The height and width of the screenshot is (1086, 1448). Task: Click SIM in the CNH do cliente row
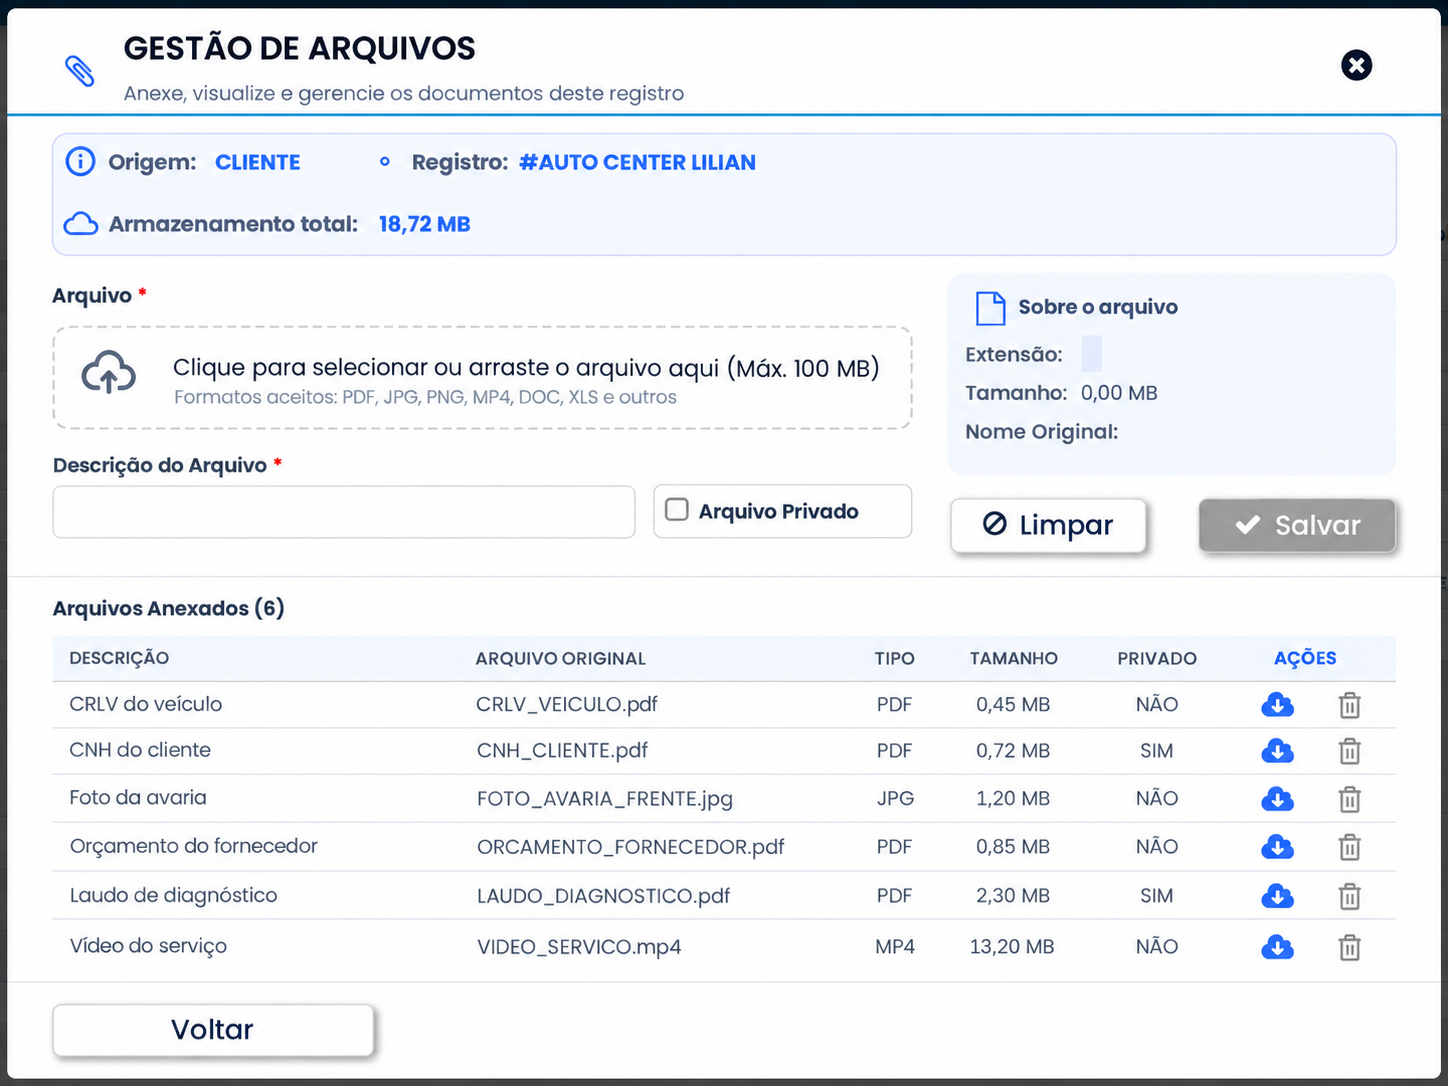(x=1157, y=750)
